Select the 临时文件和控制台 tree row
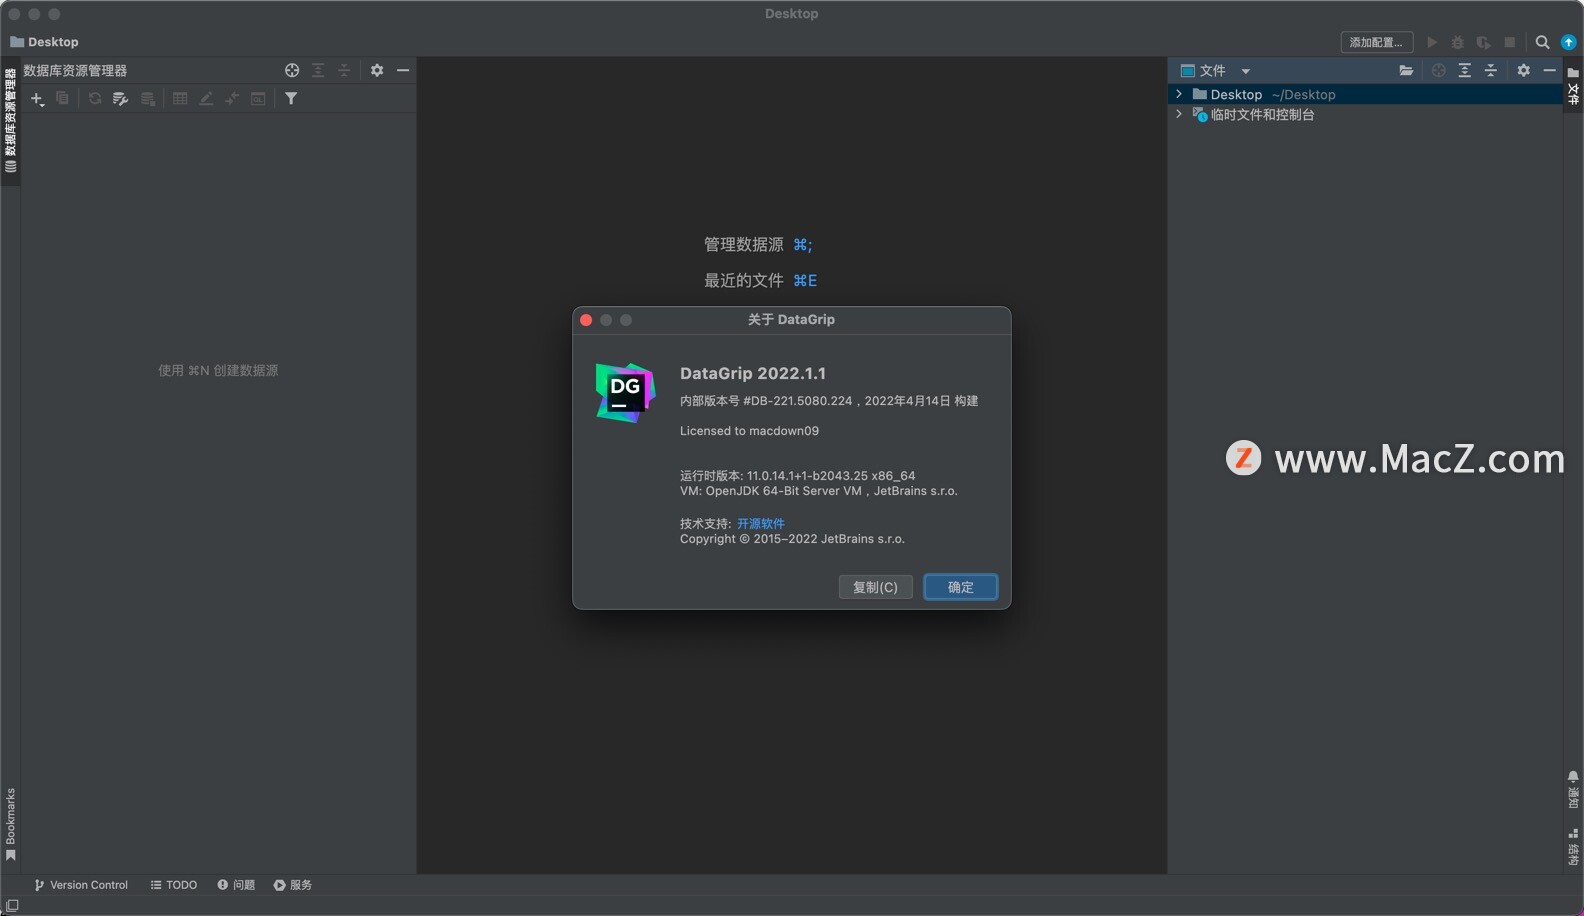Viewport: 1584px width, 916px height. tap(1365, 114)
